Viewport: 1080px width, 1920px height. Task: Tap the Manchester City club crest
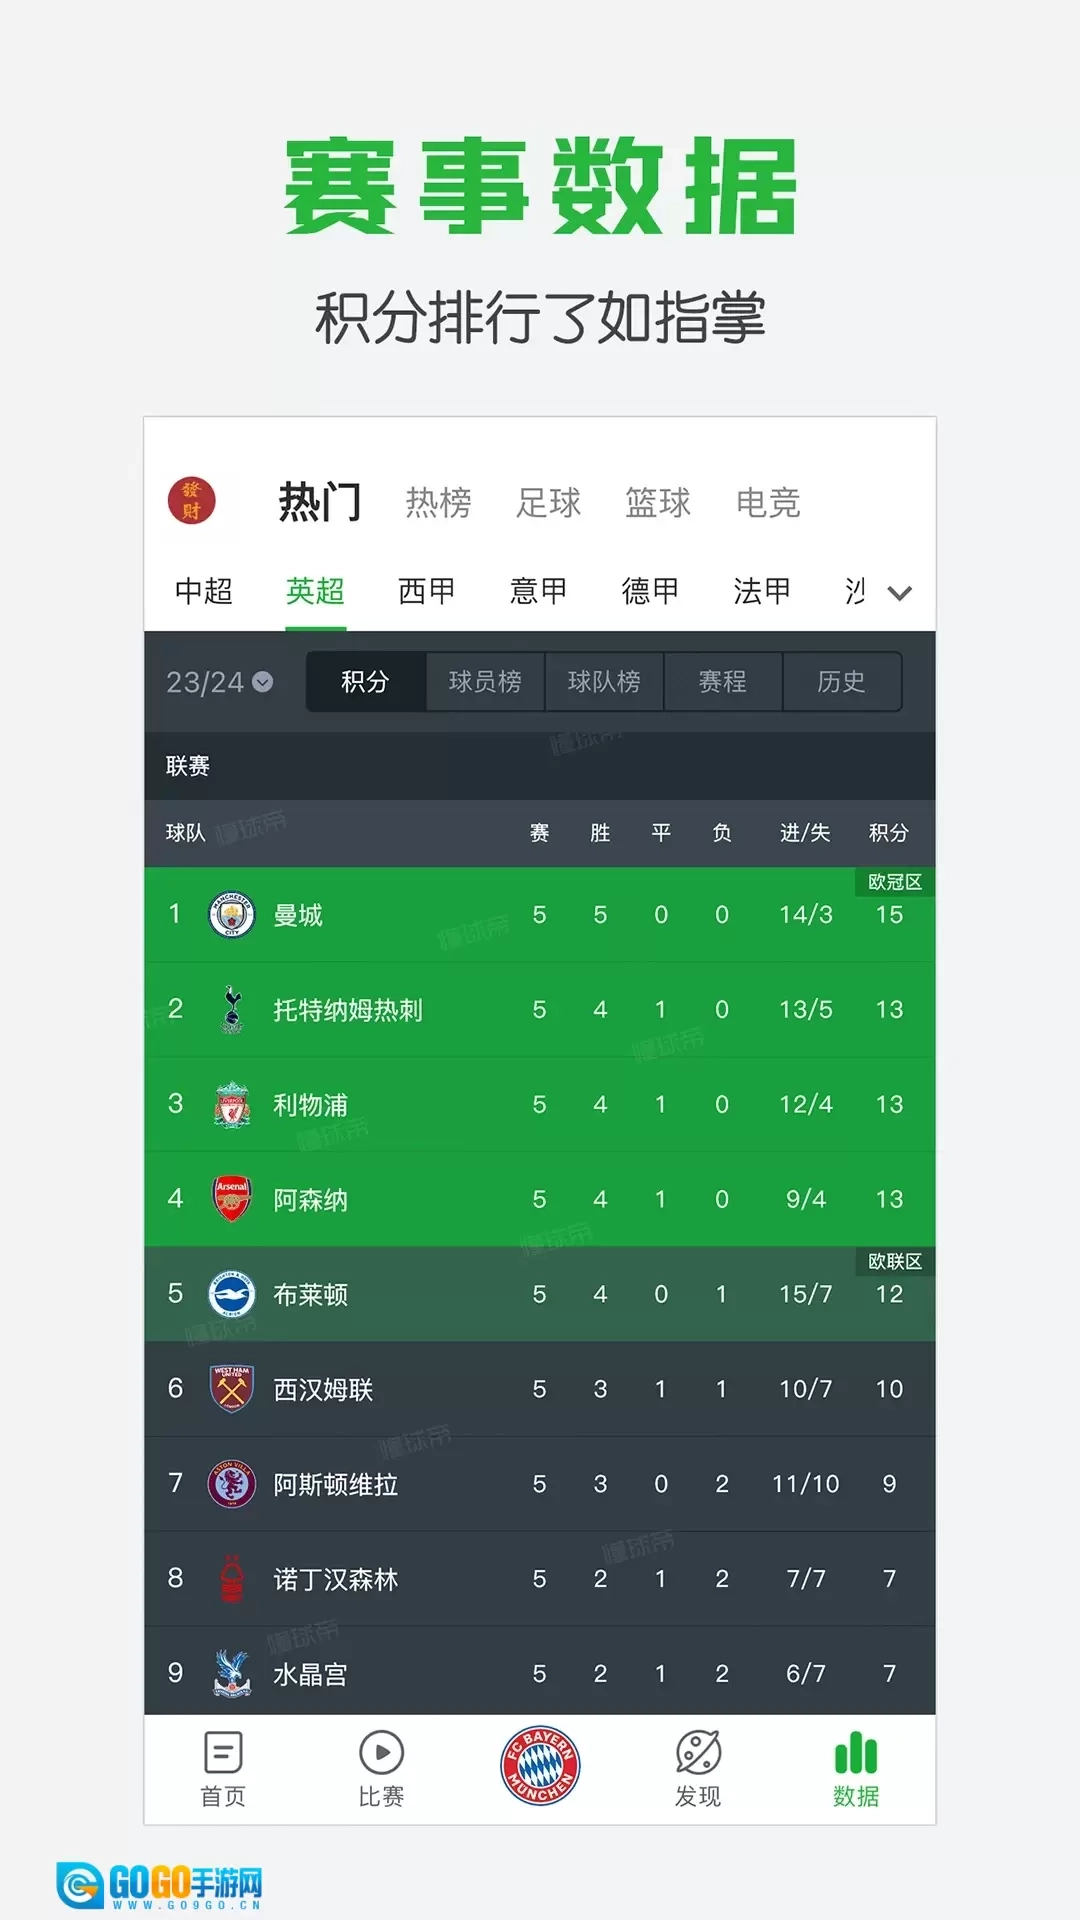(x=232, y=914)
